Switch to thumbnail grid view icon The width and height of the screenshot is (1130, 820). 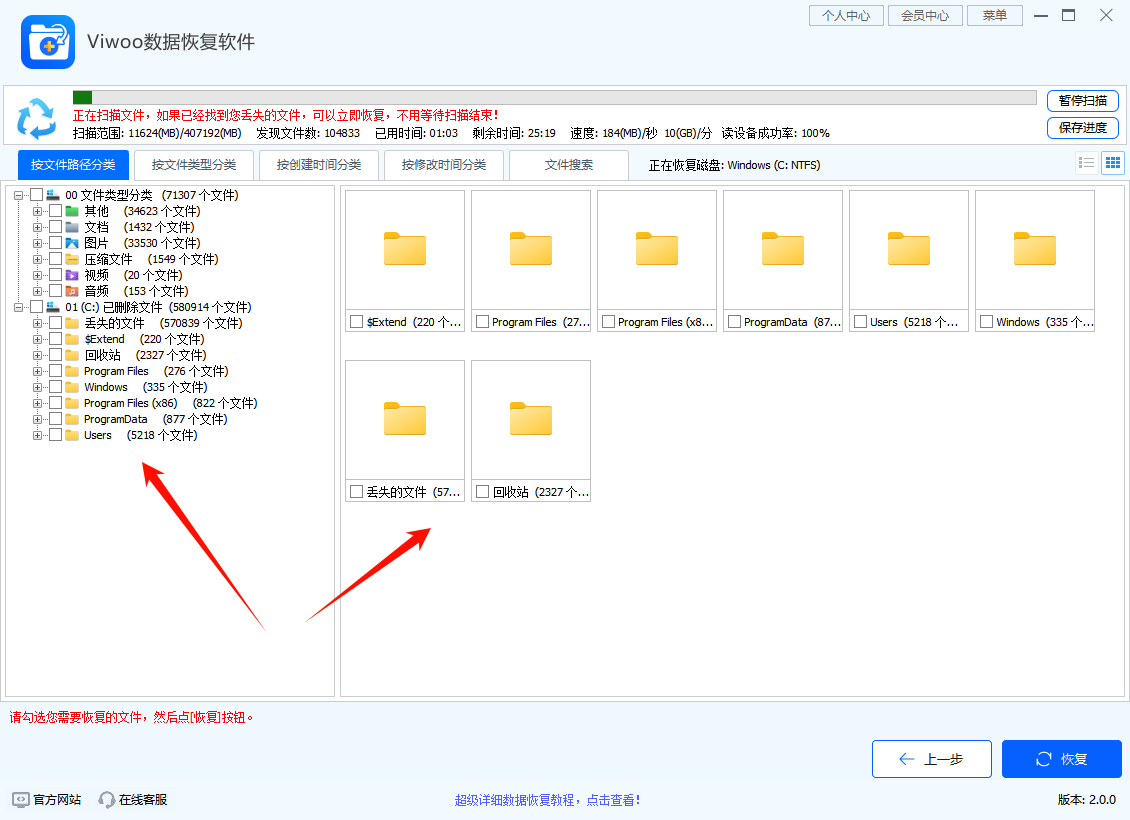(x=1112, y=162)
